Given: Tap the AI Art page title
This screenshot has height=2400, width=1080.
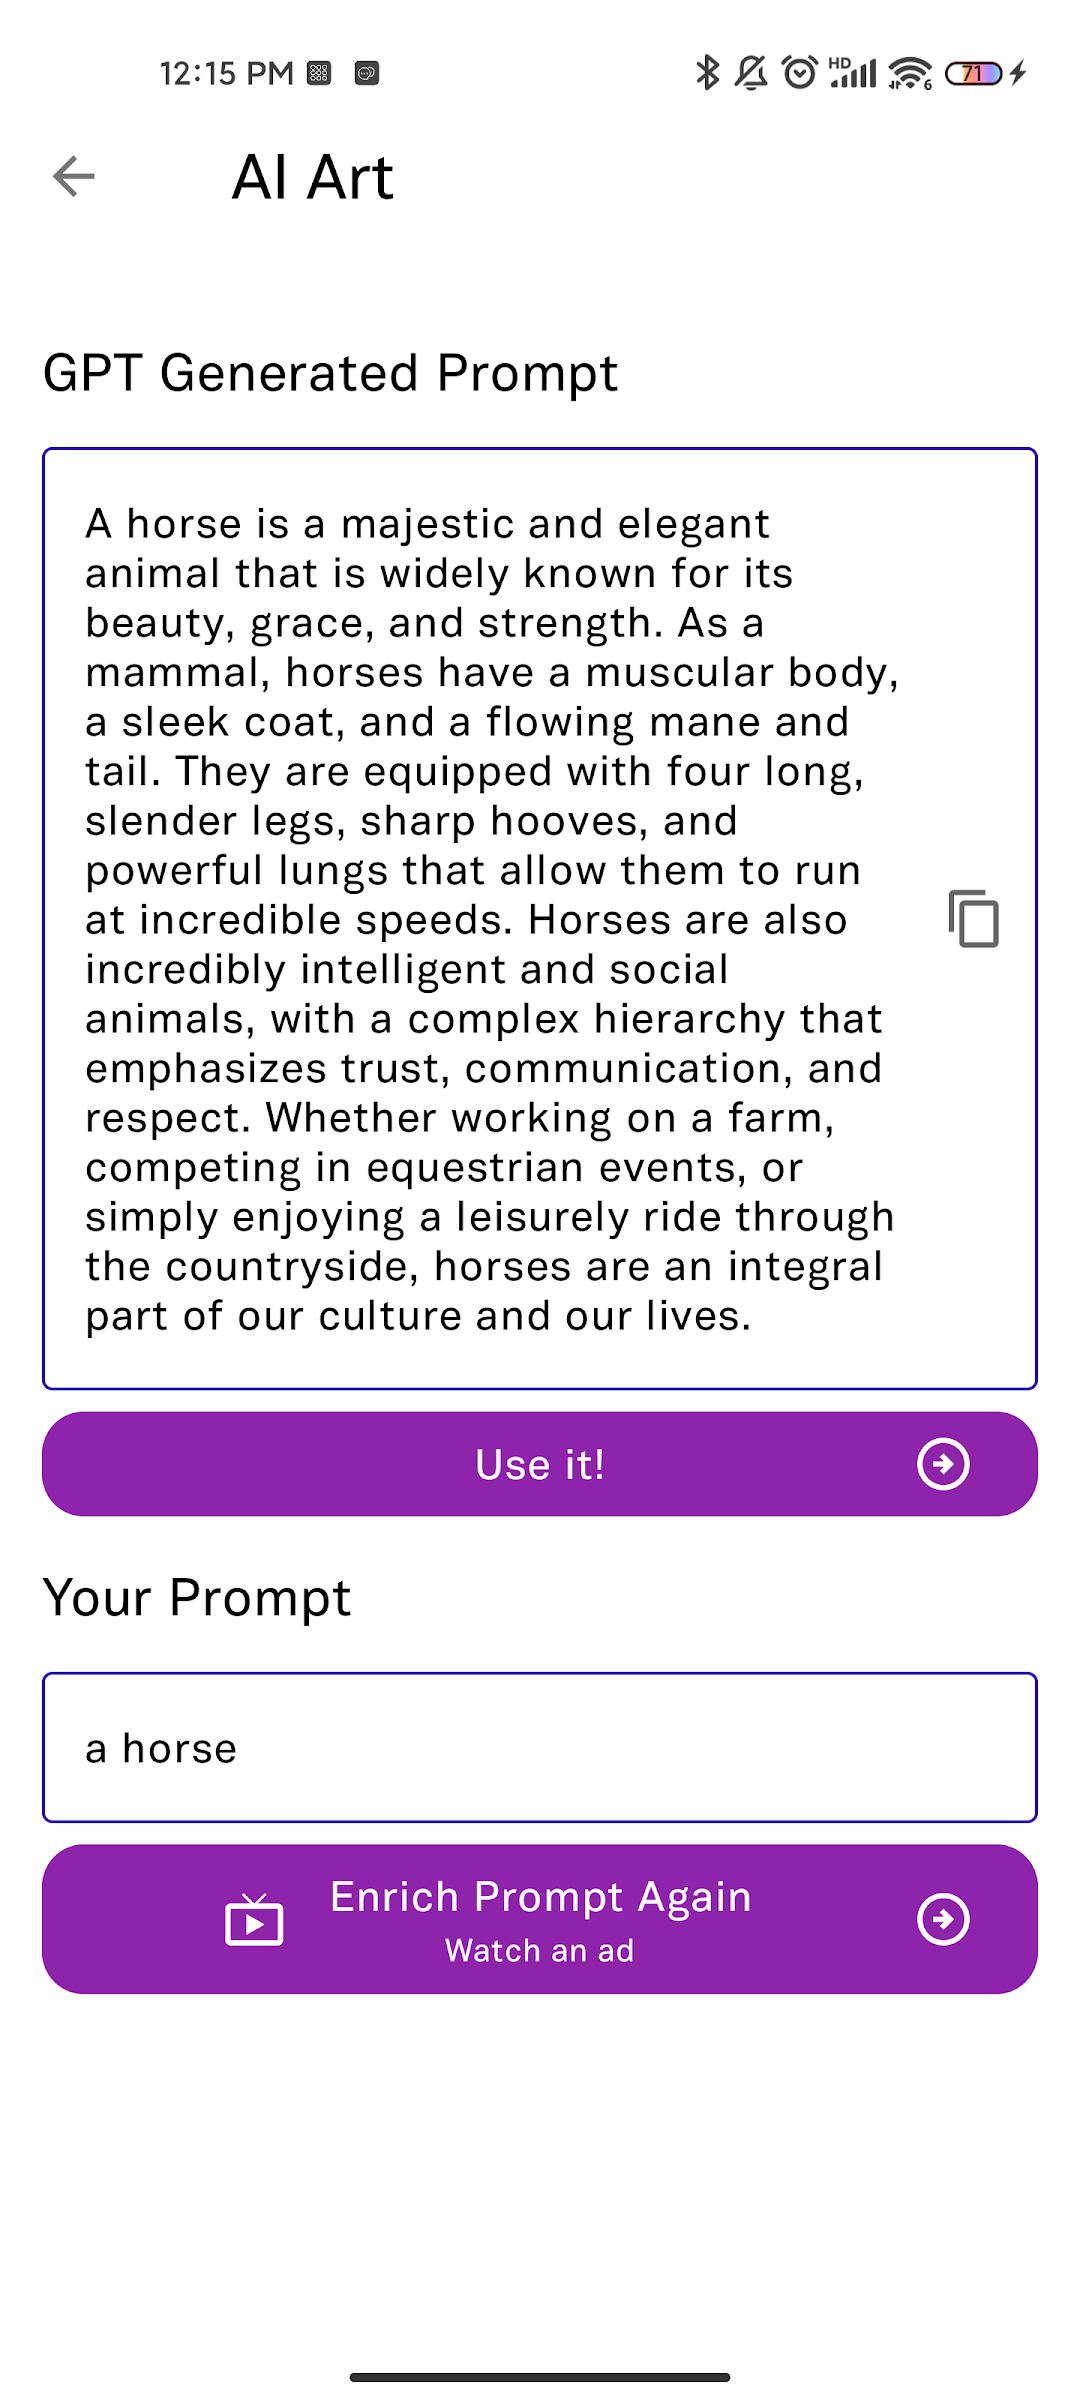Looking at the screenshot, I should (313, 177).
